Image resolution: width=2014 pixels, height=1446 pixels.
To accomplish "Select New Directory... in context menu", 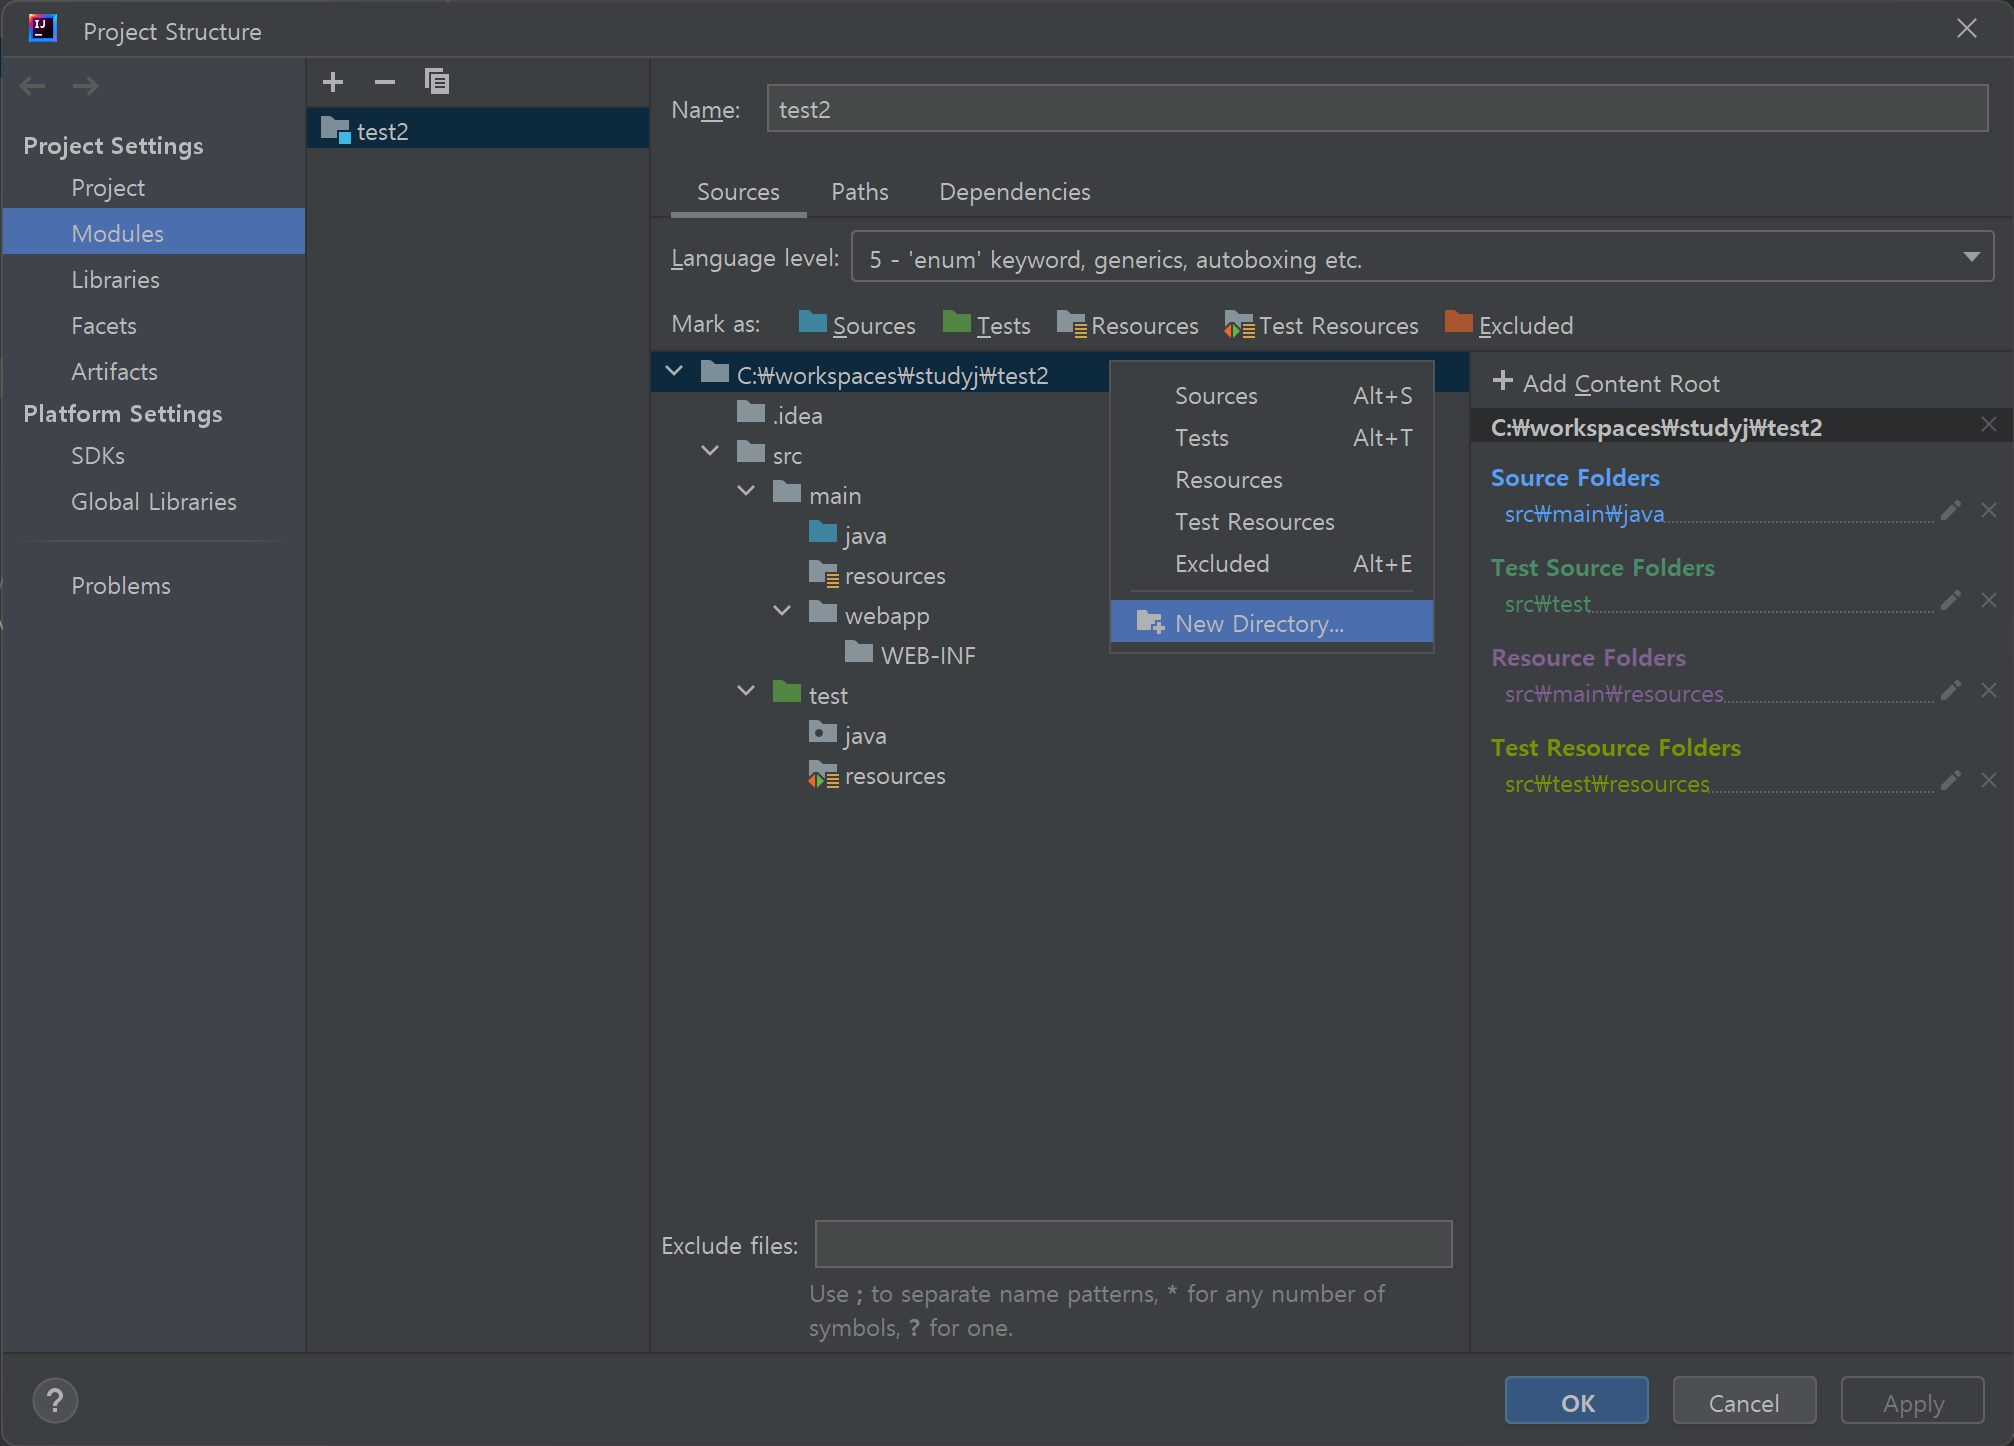I will 1258,623.
